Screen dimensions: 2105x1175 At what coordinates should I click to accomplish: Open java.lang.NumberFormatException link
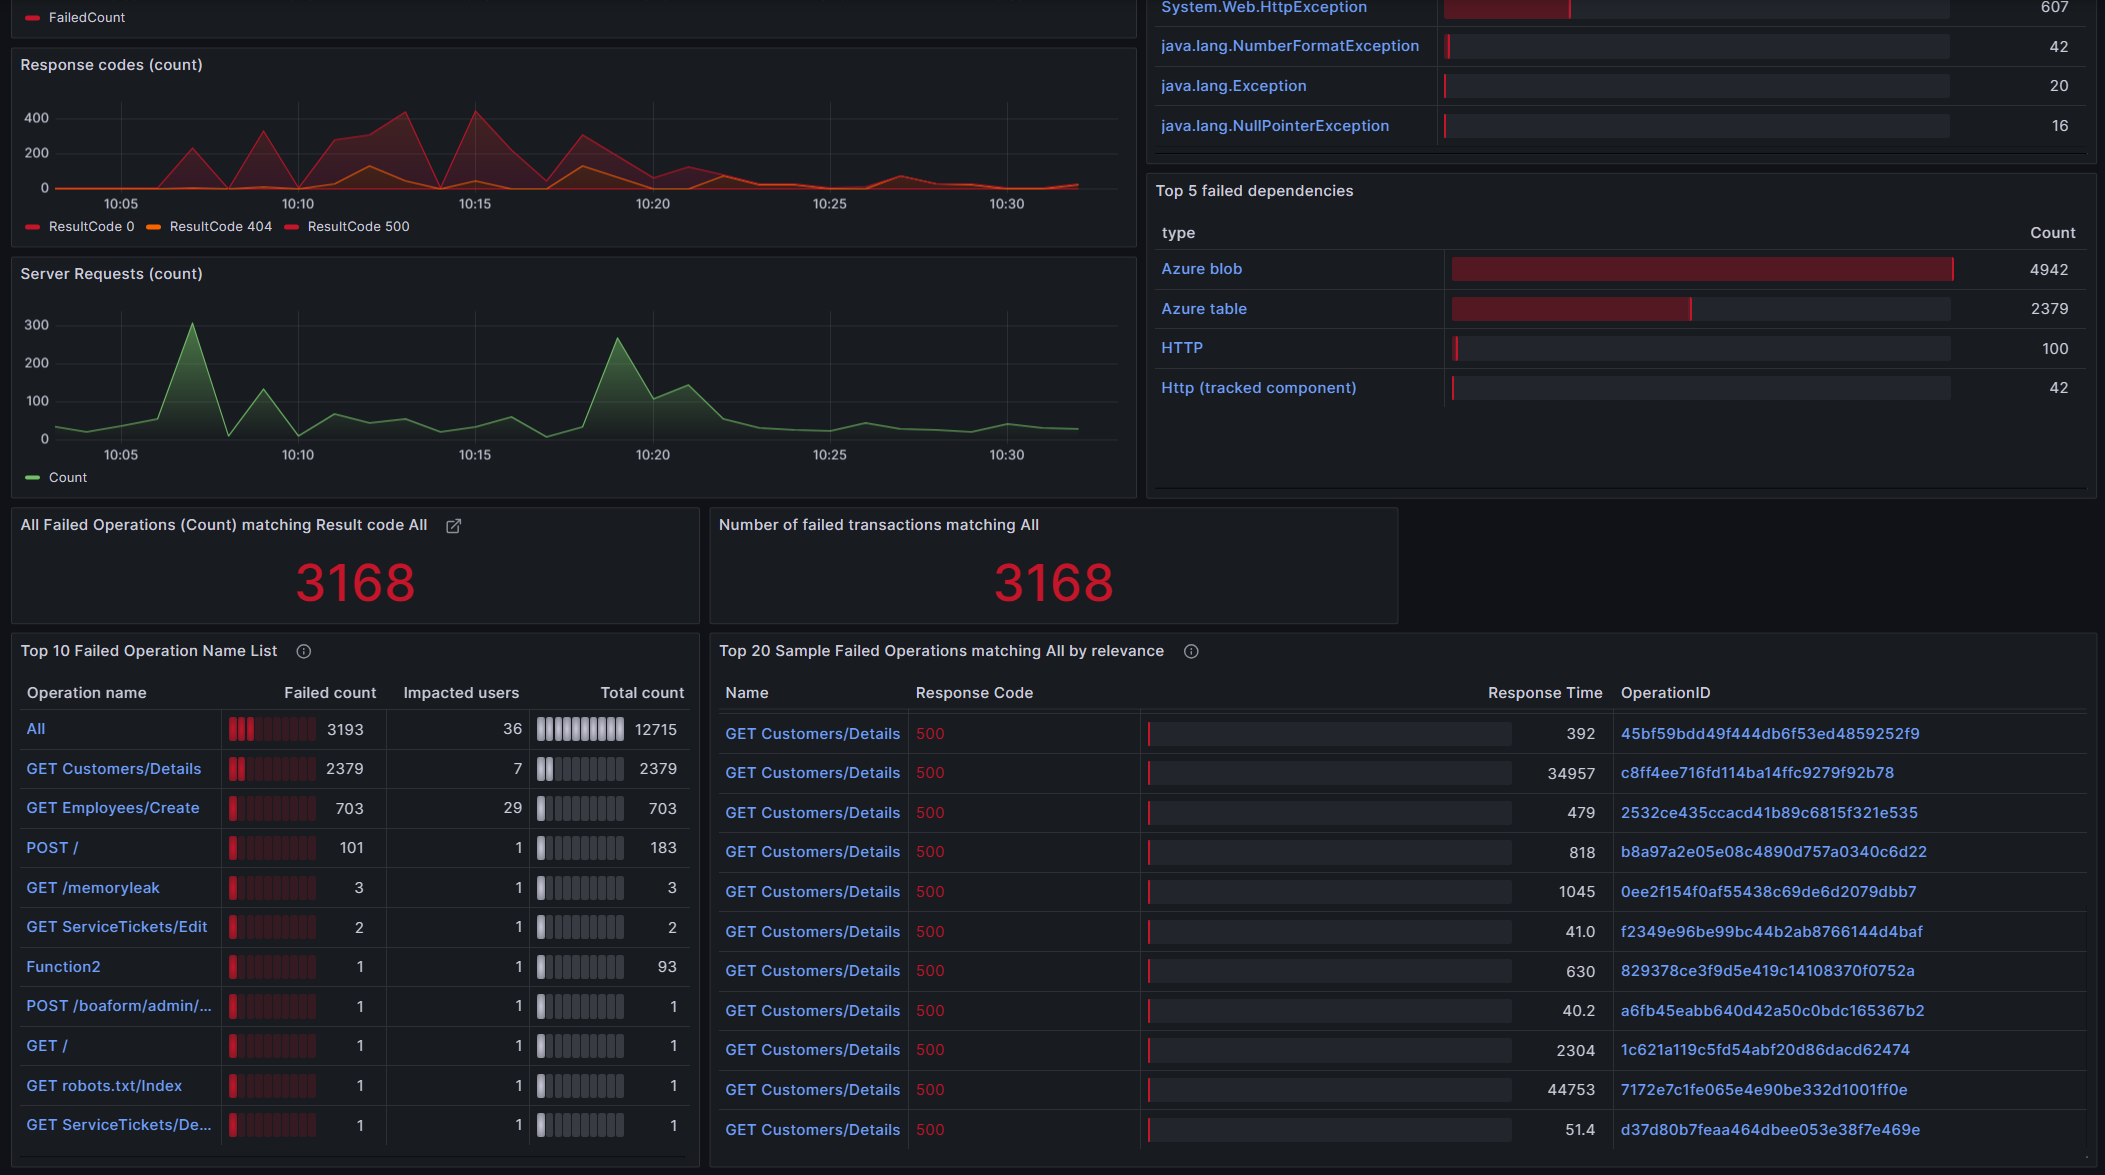pyautogui.click(x=1289, y=46)
